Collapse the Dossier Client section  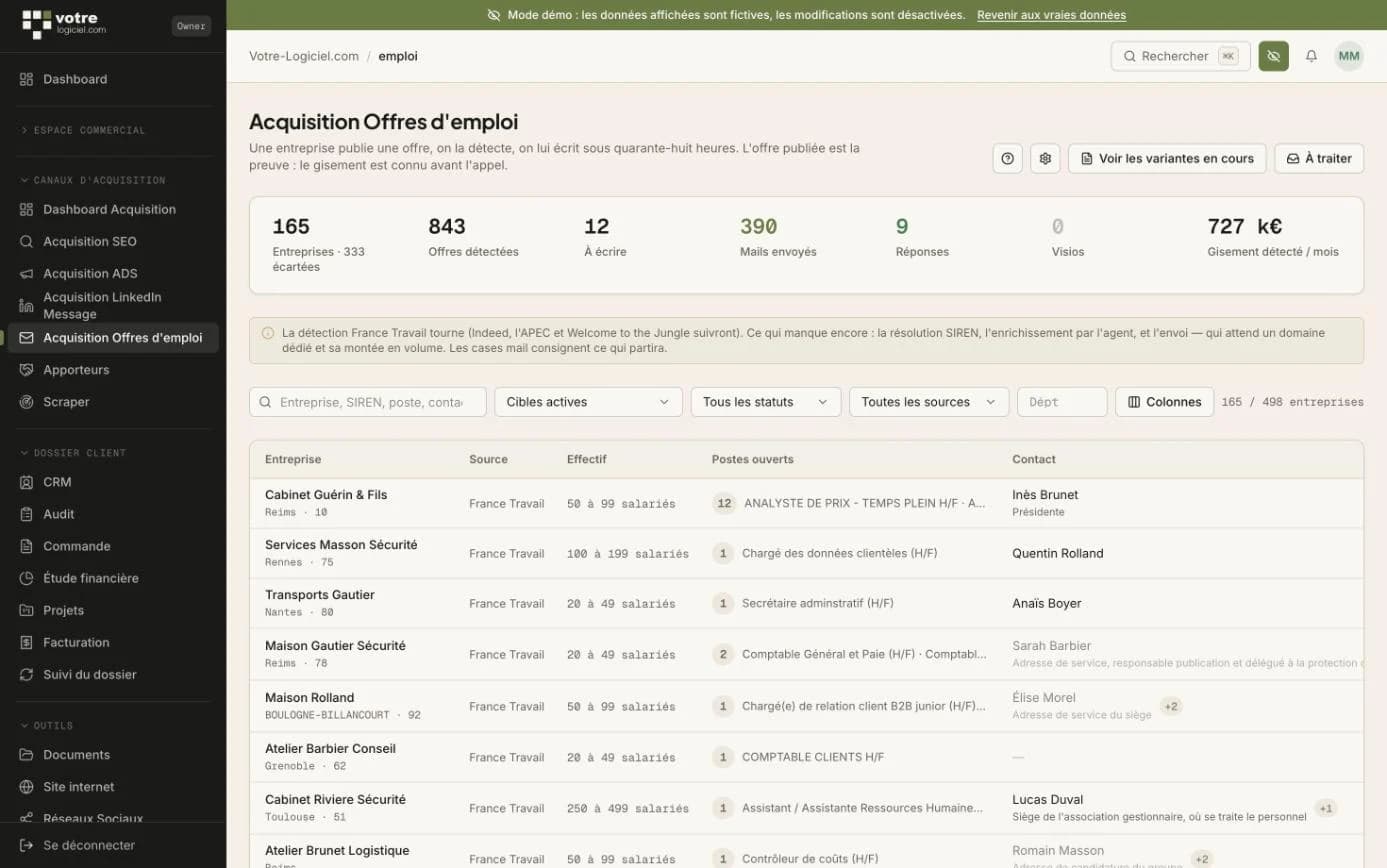[73, 453]
